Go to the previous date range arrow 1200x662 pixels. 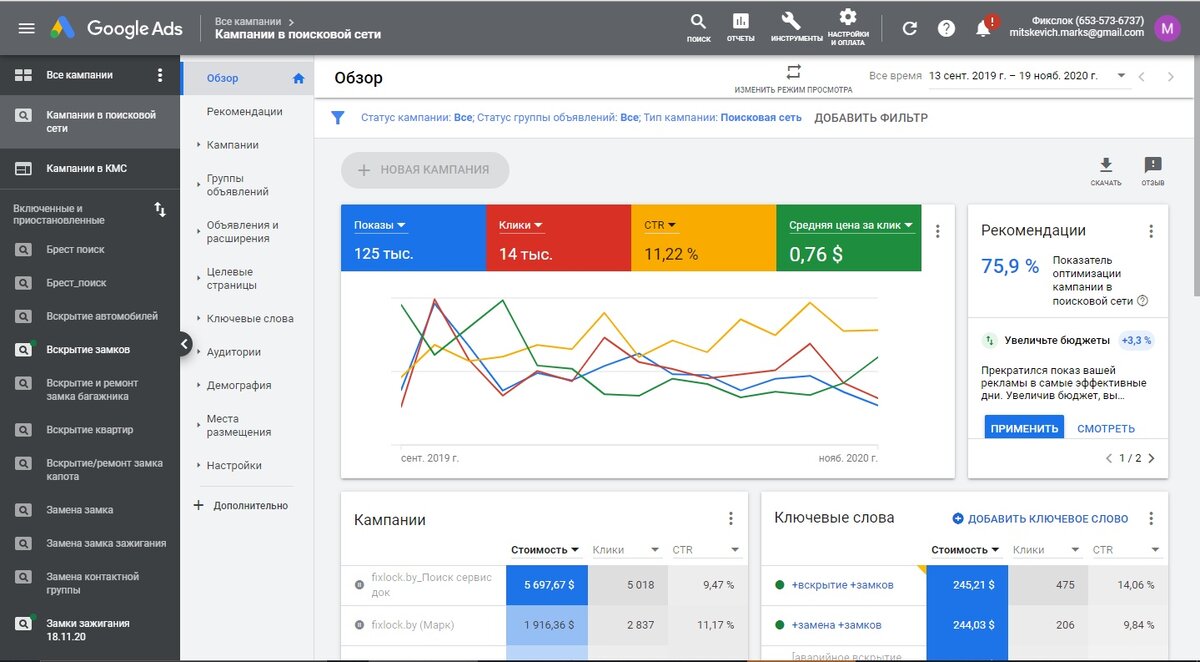[x=1141, y=76]
